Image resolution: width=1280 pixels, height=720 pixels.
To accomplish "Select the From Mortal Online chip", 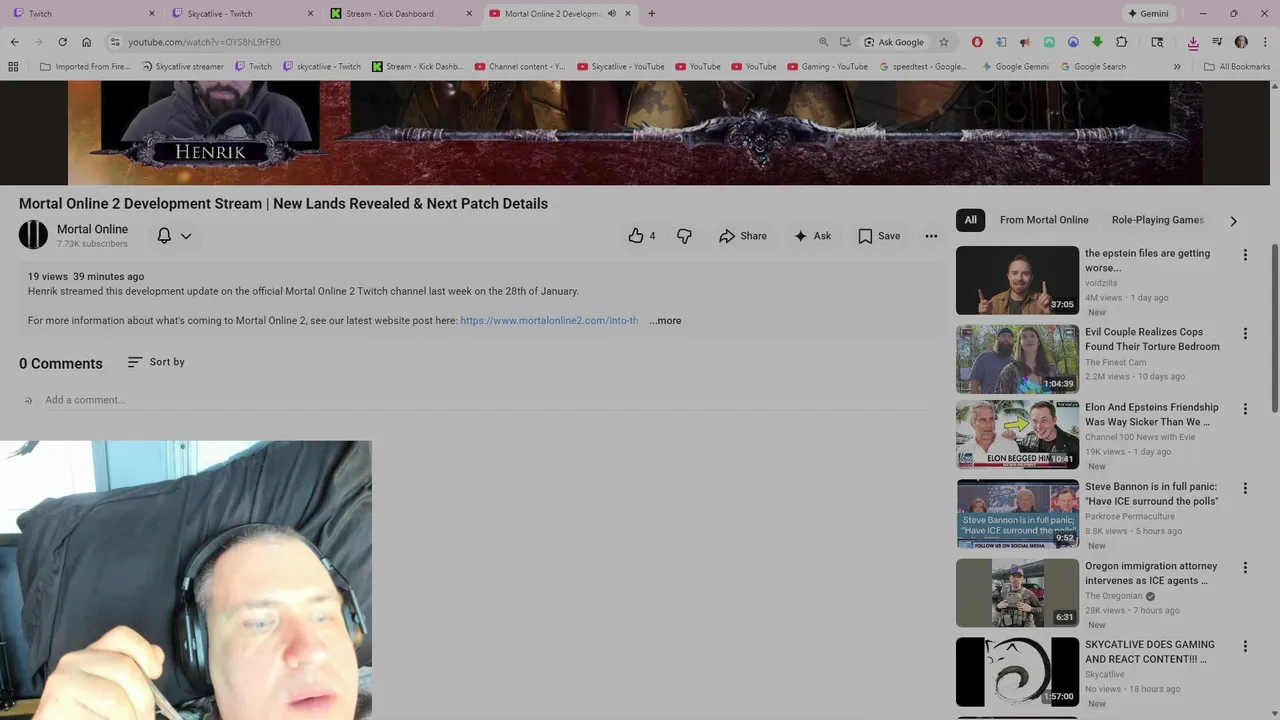I will coord(1044,220).
